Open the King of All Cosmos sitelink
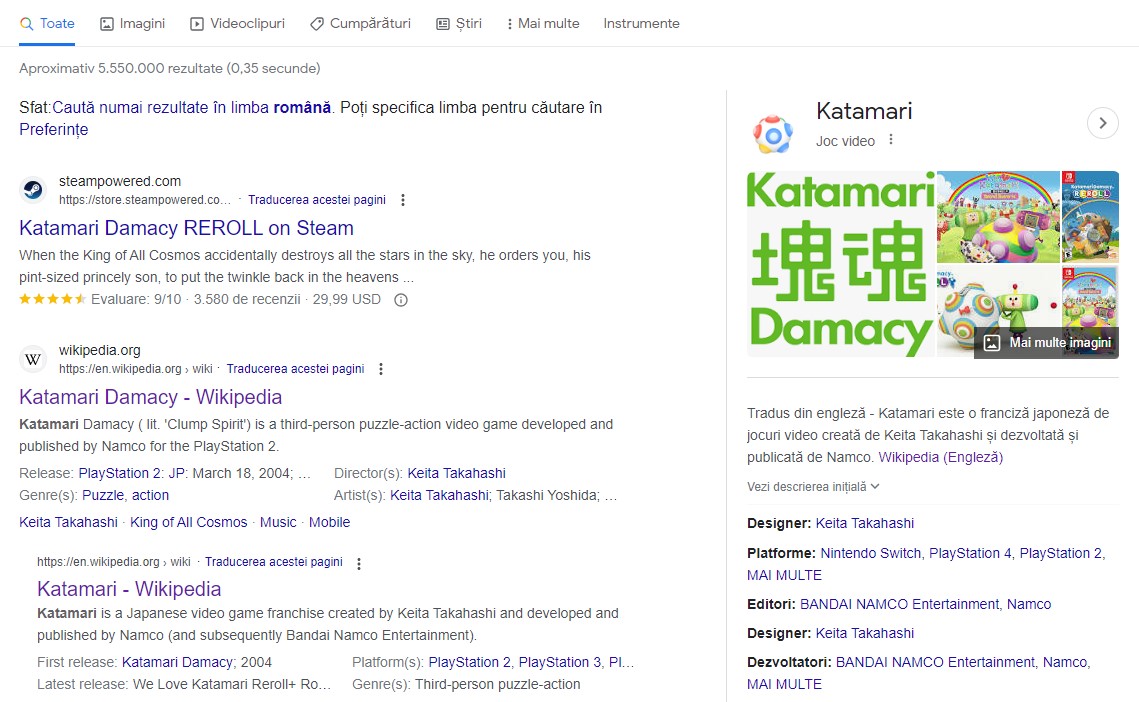The width and height of the screenshot is (1139, 702). pos(189,522)
